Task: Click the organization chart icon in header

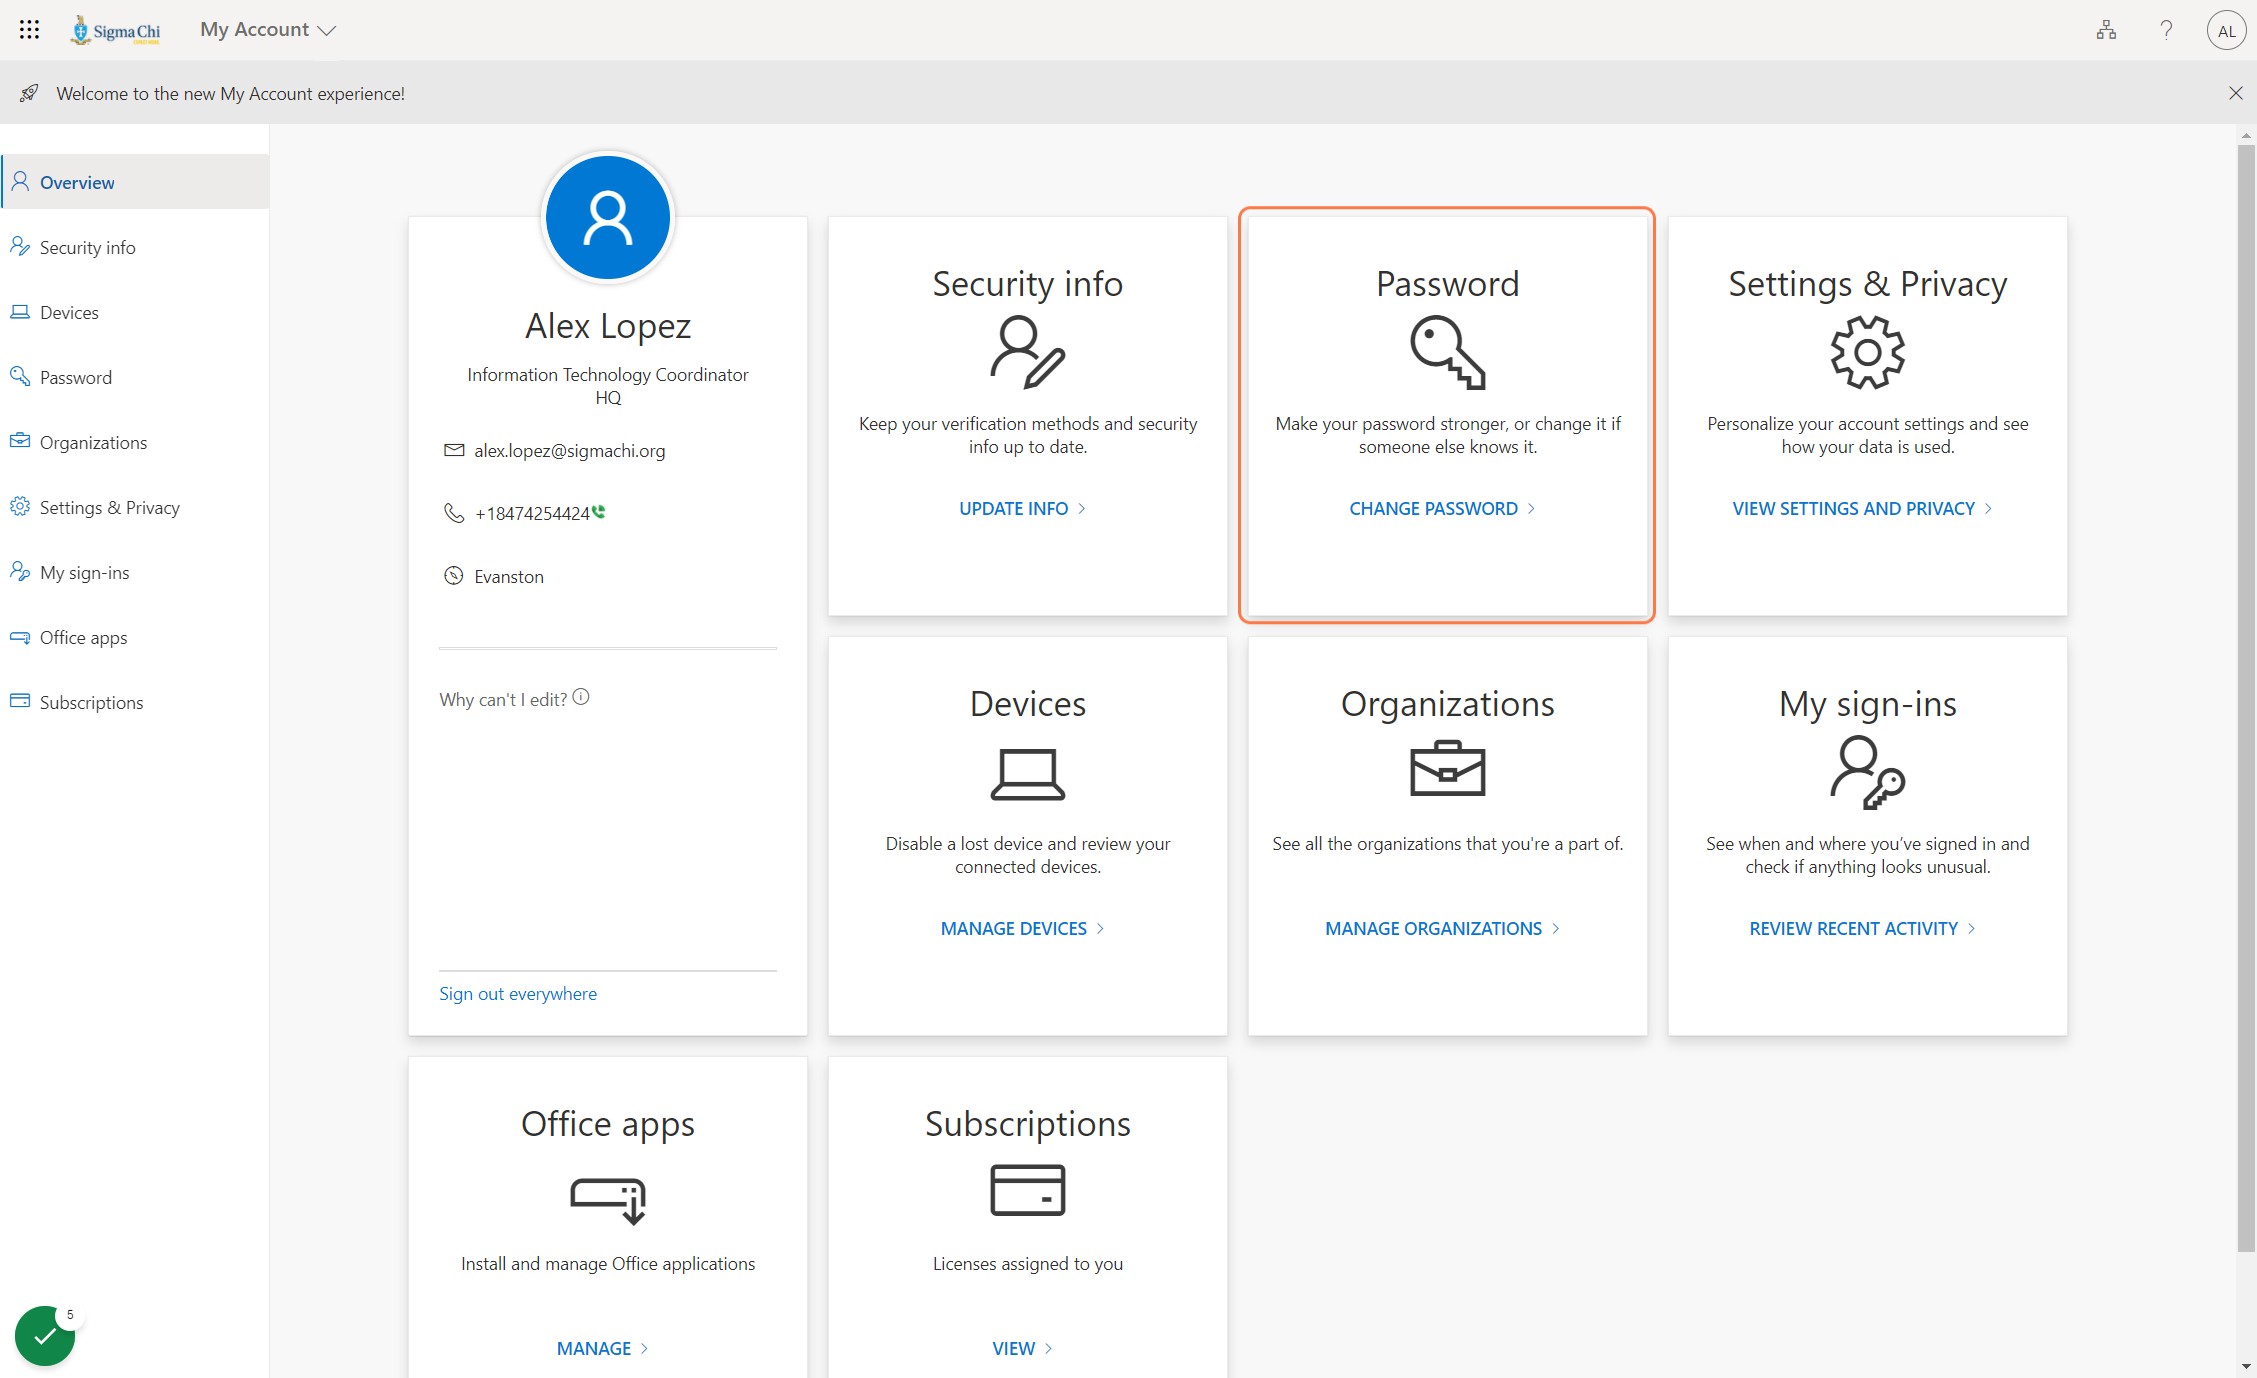Action: (2106, 30)
